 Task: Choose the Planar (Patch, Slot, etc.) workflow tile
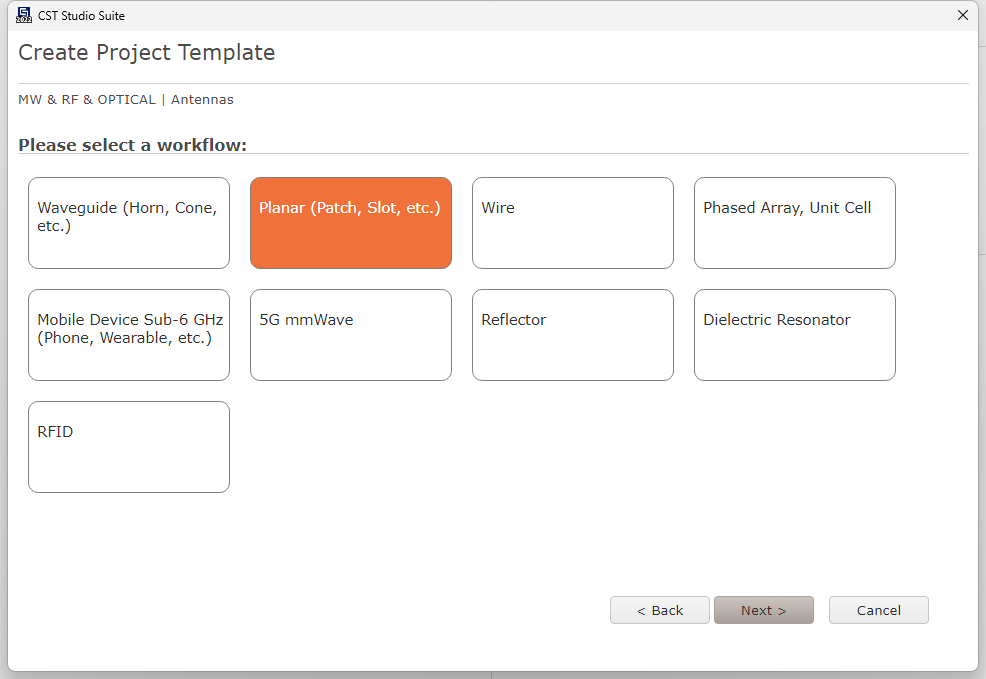[x=351, y=223]
